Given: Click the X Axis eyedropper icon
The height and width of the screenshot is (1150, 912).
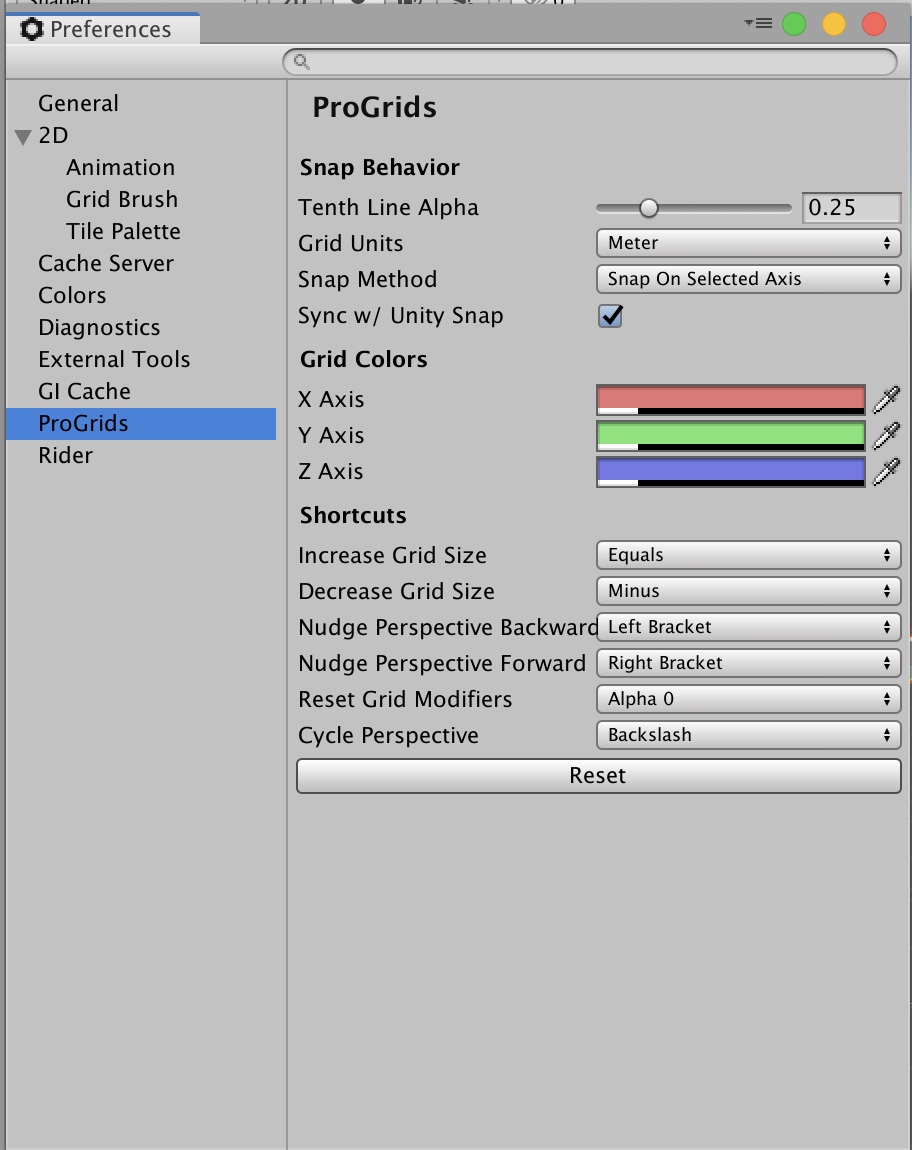Looking at the screenshot, I should coord(886,400).
